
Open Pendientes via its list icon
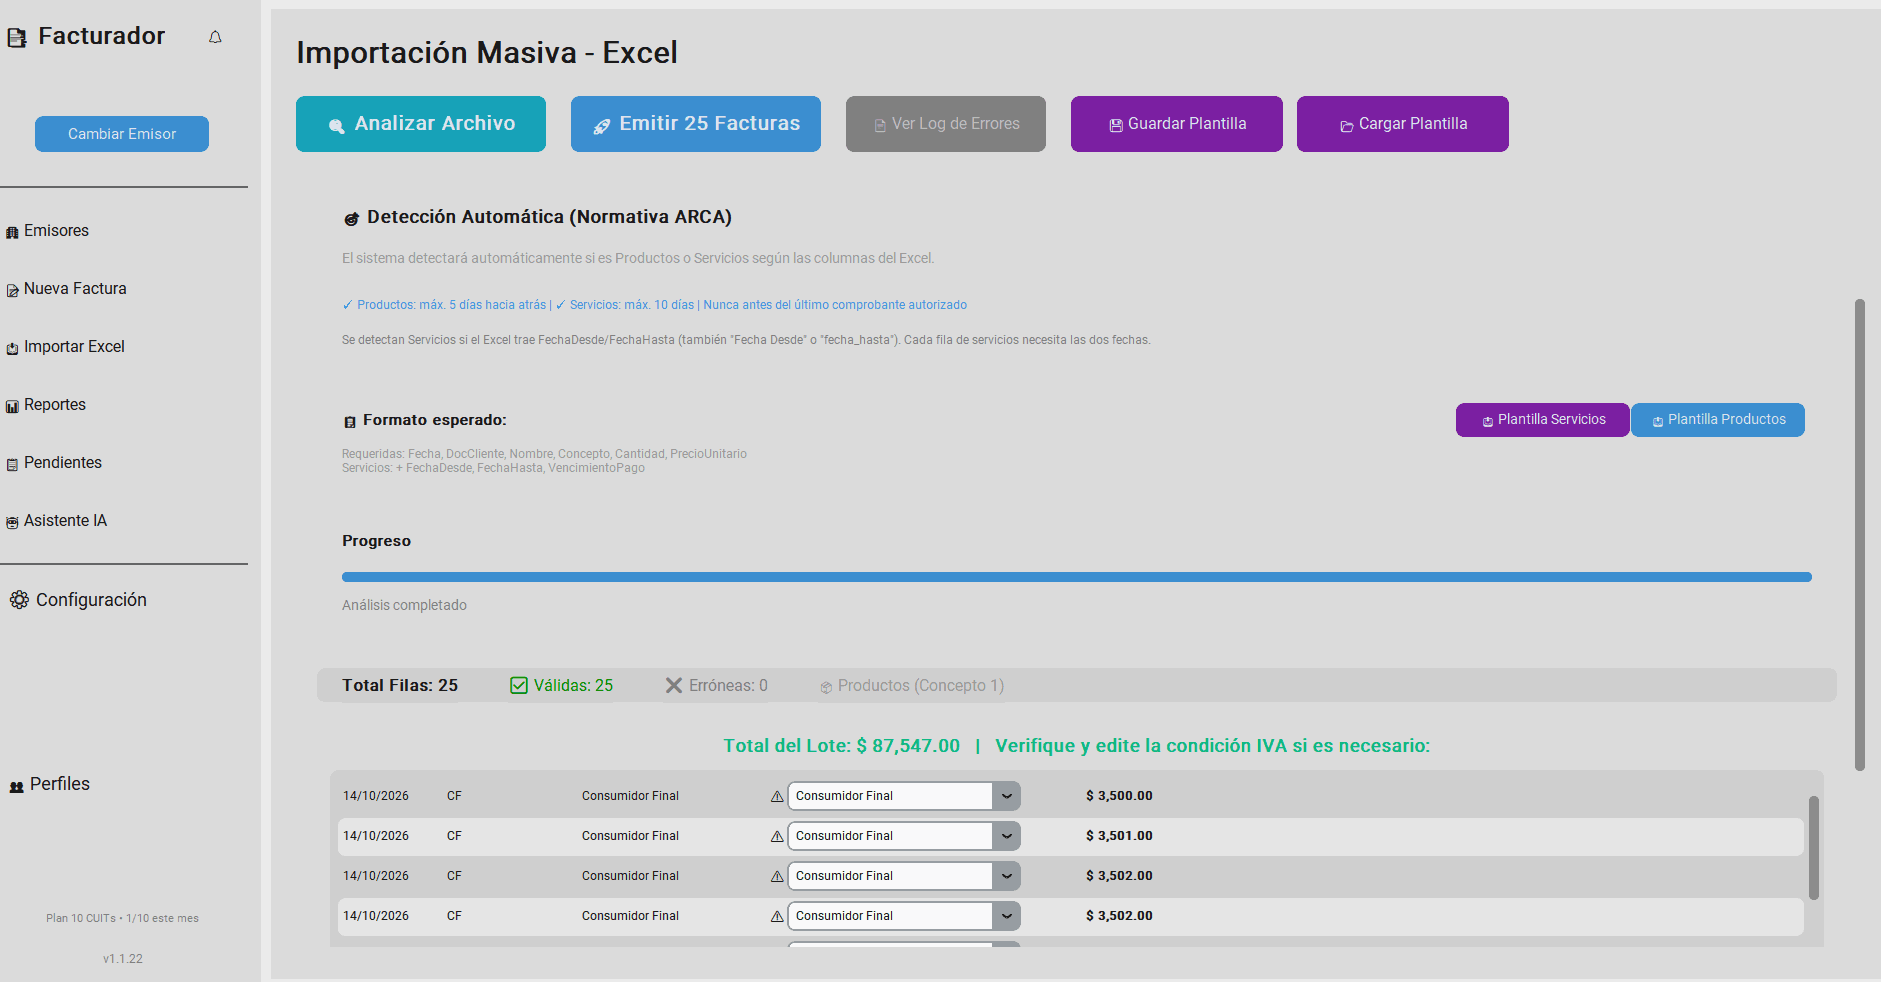pyautogui.click(x=12, y=464)
